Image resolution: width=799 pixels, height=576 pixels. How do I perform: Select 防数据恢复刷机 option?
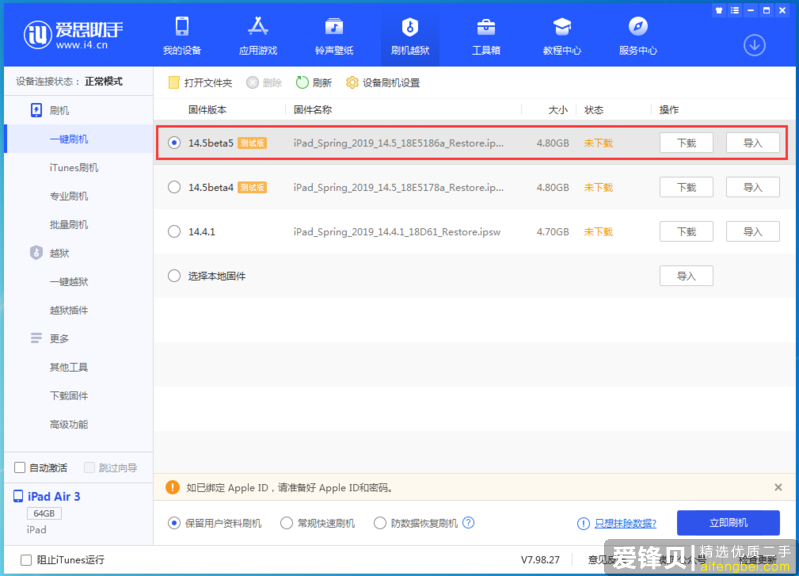click(380, 523)
